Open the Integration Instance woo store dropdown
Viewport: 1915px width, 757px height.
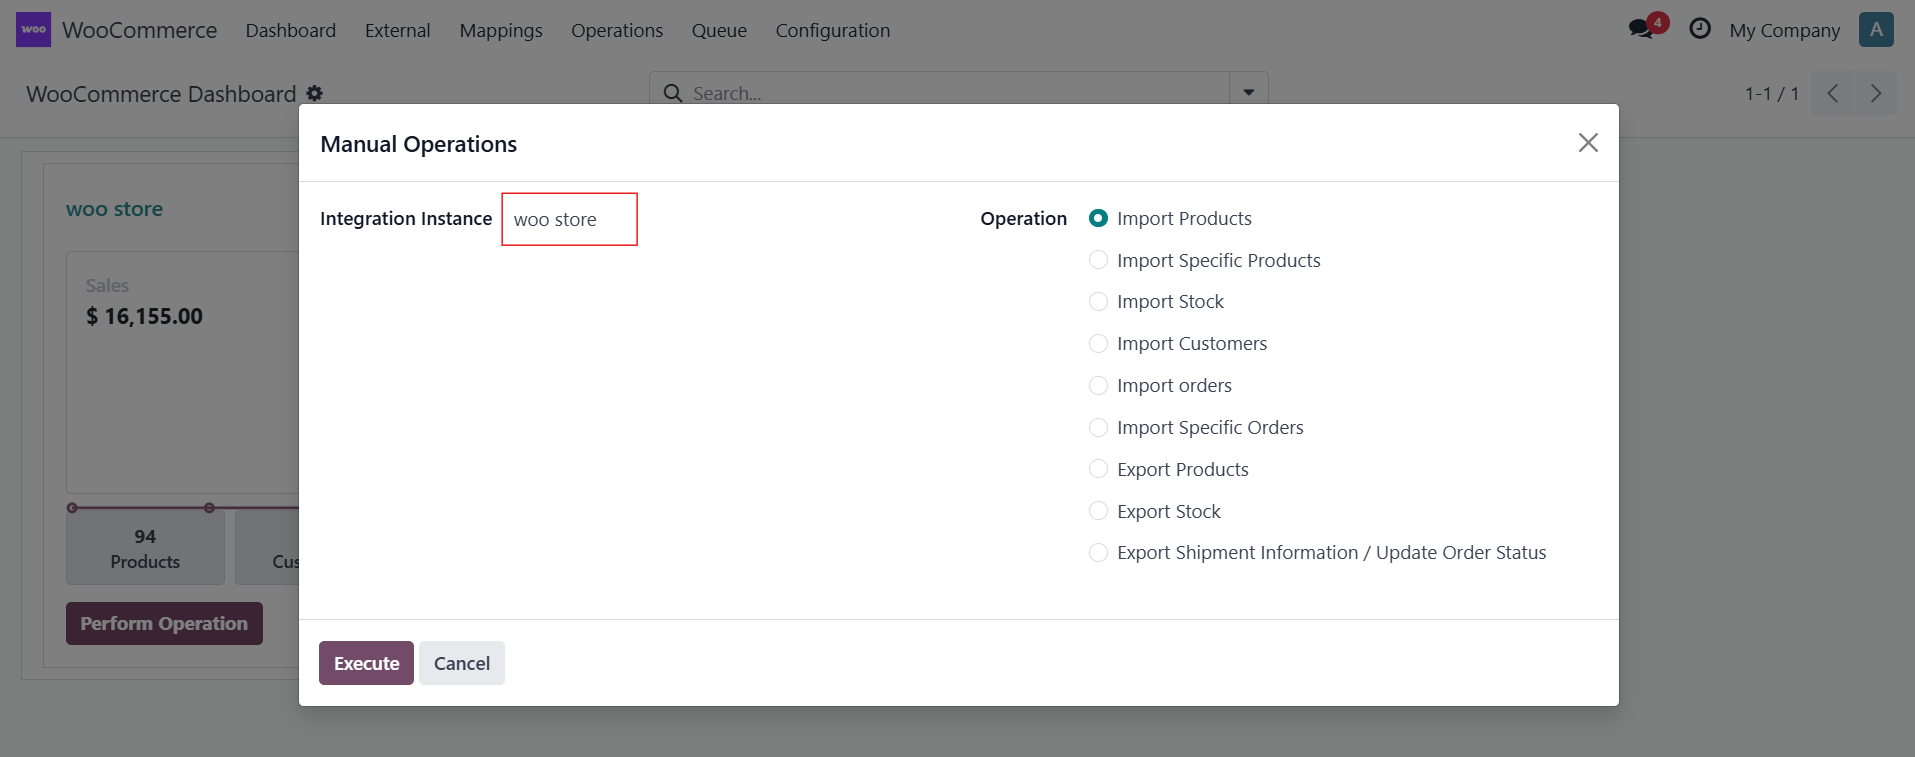(x=569, y=219)
